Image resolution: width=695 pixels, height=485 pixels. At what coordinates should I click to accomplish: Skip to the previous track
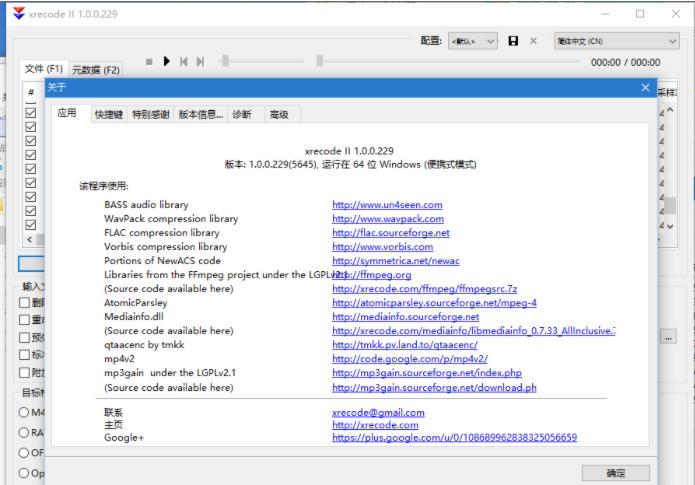coord(184,62)
